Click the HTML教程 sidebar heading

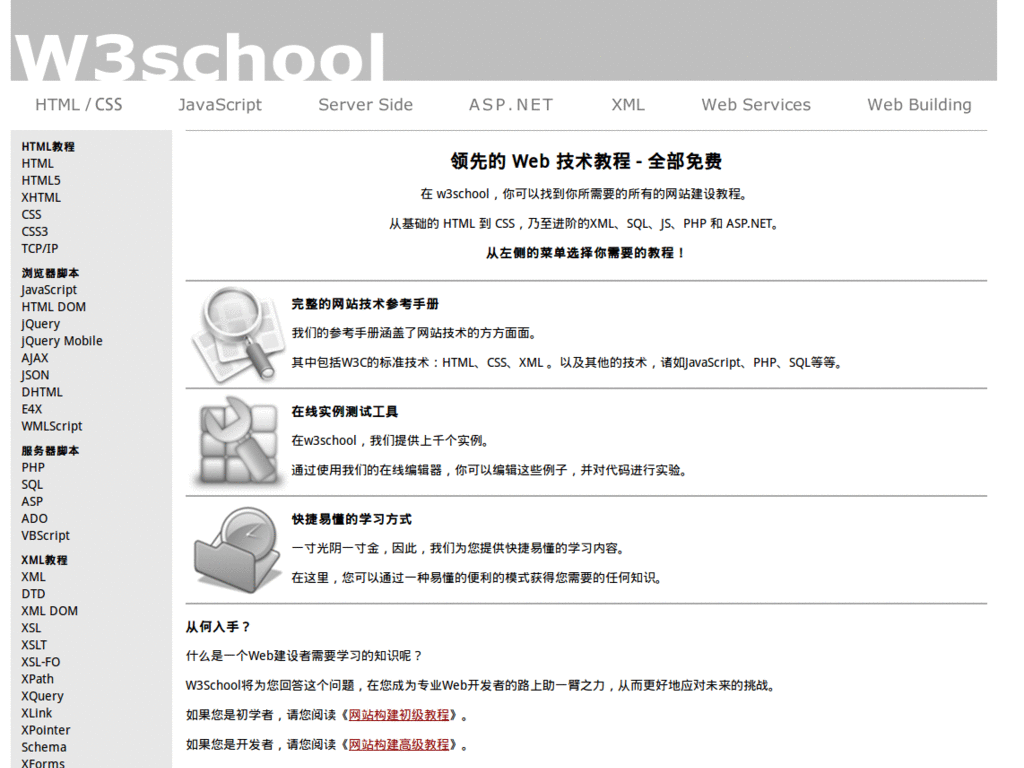(x=48, y=146)
